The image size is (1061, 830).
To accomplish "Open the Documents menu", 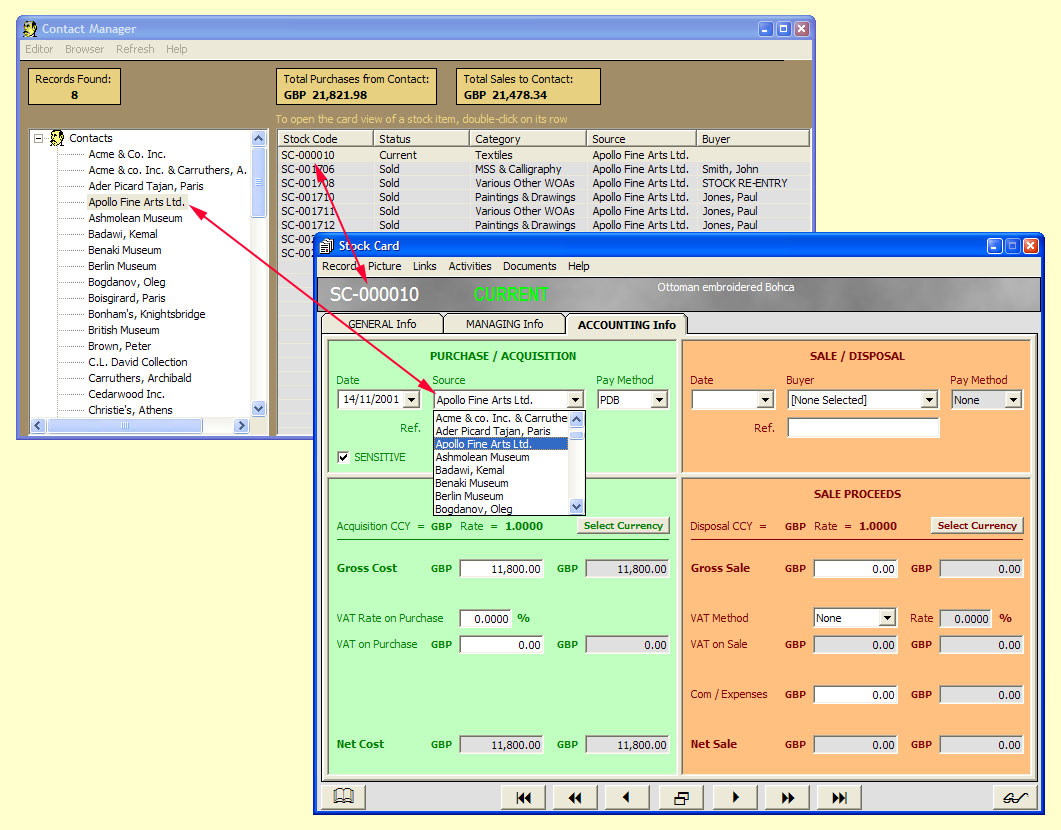I will [529, 266].
